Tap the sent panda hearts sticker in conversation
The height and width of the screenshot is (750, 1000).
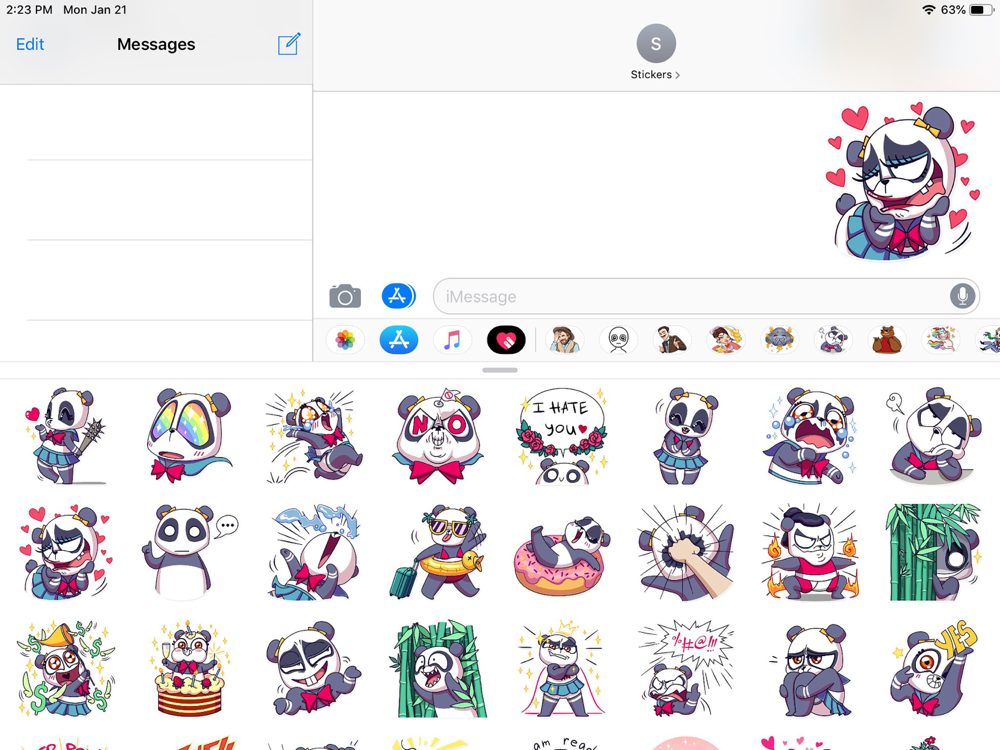(x=901, y=181)
